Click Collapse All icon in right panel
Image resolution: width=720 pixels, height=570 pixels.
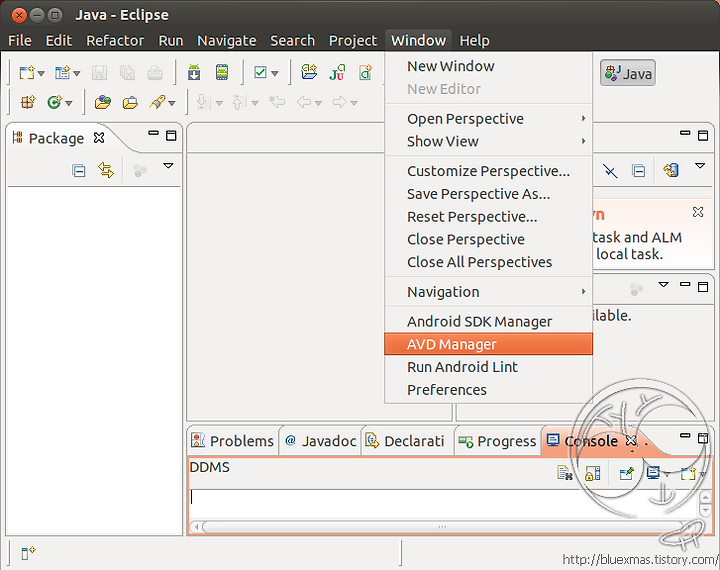tap(638, 171)
